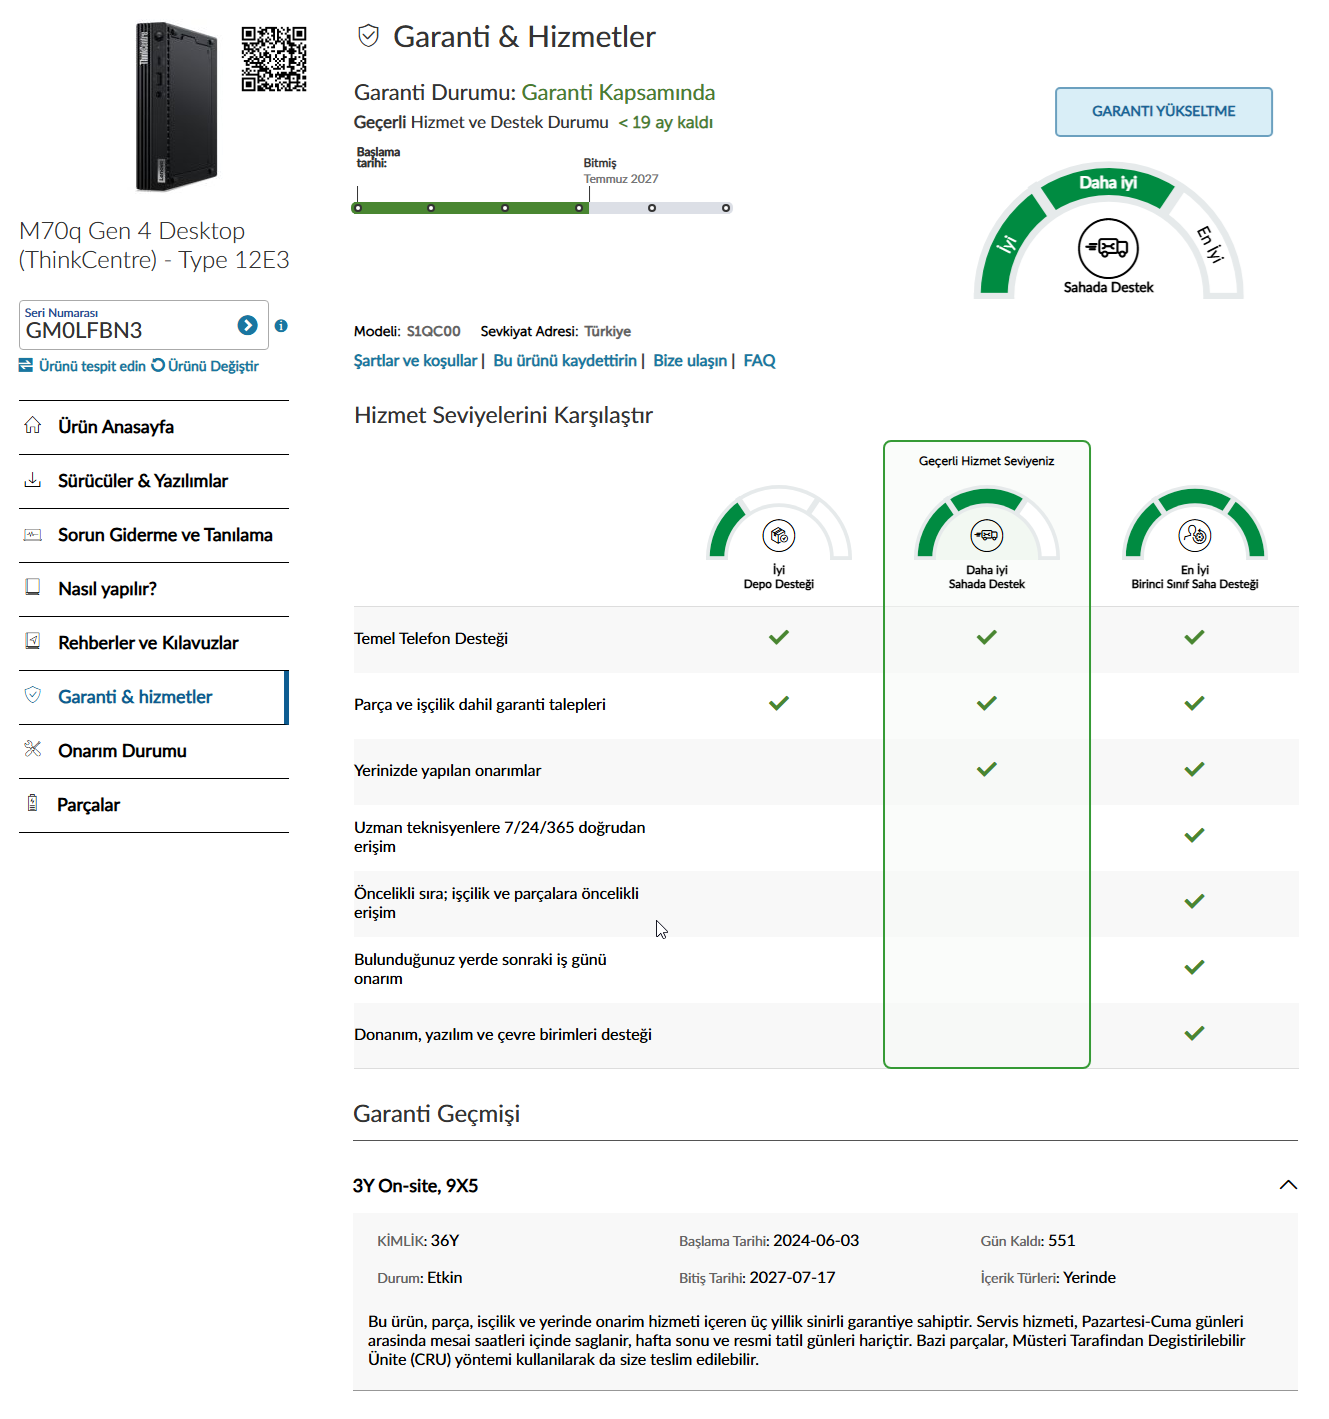Viewport: 1329px width, 1419px height.
Task: Click the '< 19 ay kaldı' remaining time text
Action: (x=665, y=122)
